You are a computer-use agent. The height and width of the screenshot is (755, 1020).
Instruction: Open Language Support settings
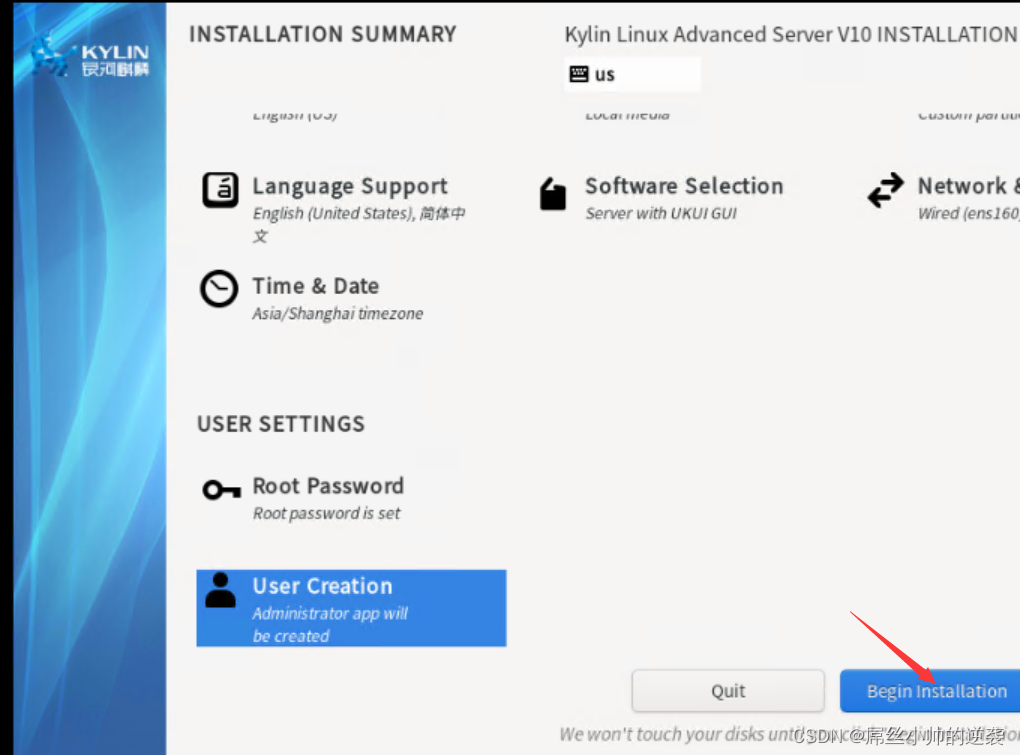(349, 187)
